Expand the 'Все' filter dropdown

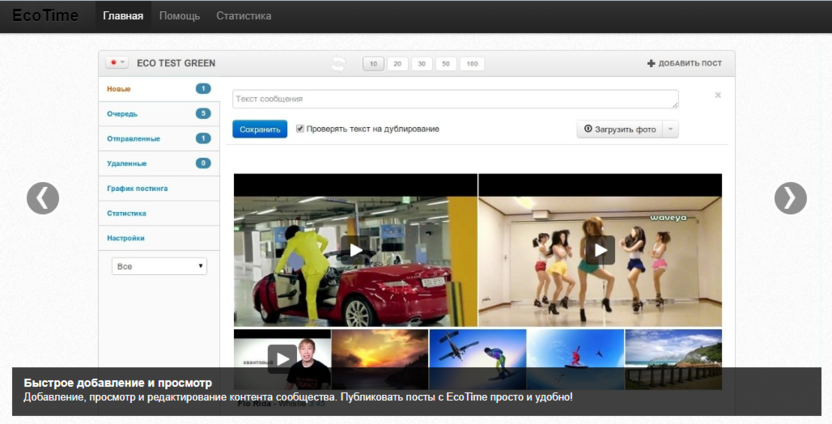[159, 267]
